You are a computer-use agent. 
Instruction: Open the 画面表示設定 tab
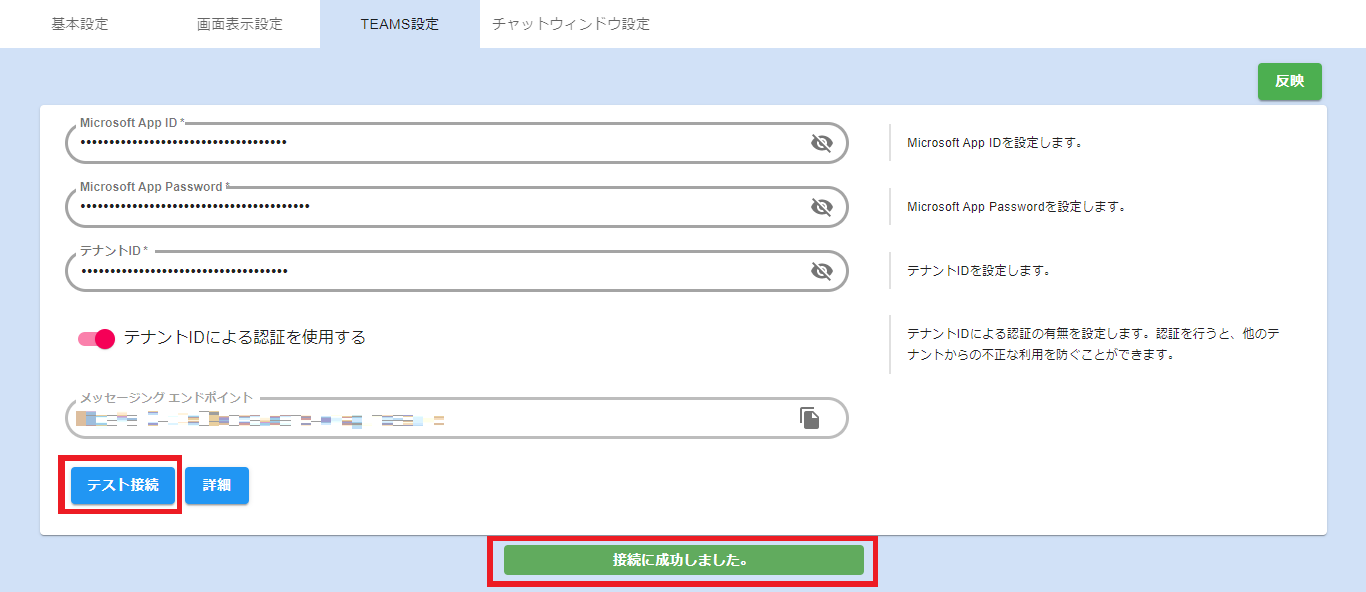click(x=240, y=24)
